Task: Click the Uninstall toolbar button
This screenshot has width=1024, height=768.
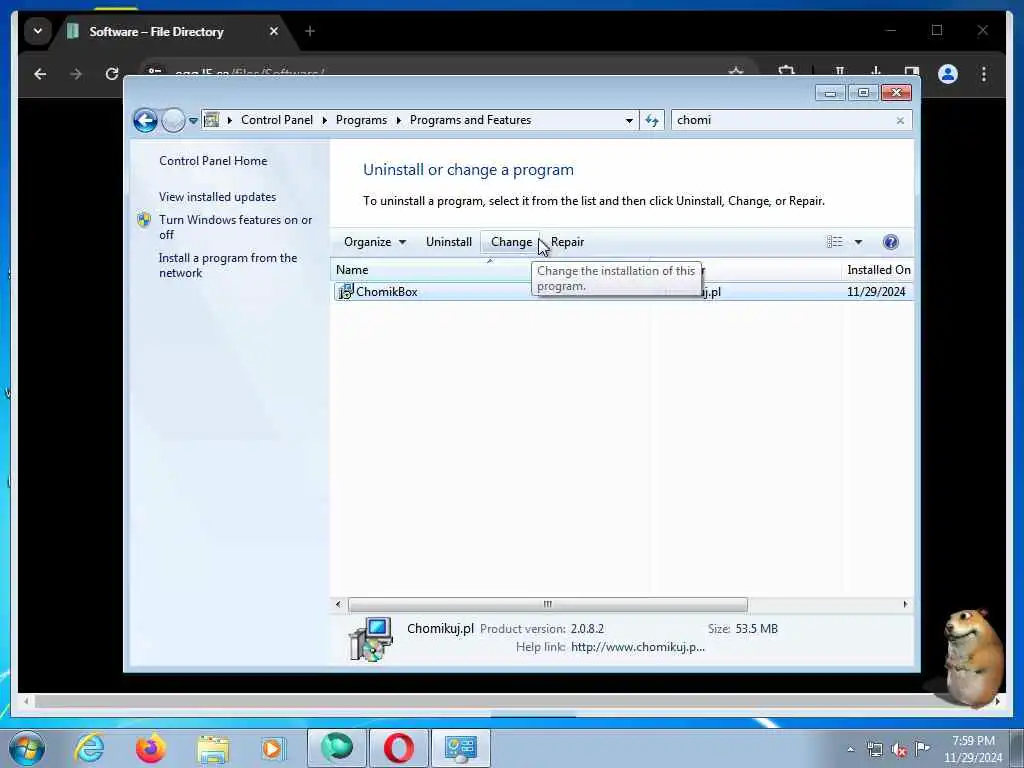Action: click(x=449, y=242)
